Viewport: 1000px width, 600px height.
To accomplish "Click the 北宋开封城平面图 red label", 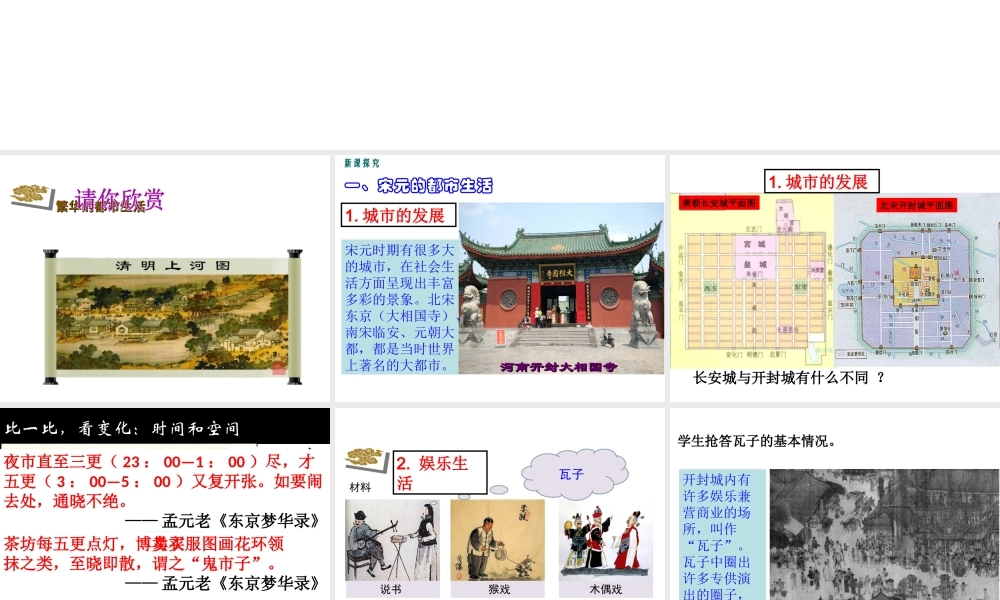I will coord(916,205).
